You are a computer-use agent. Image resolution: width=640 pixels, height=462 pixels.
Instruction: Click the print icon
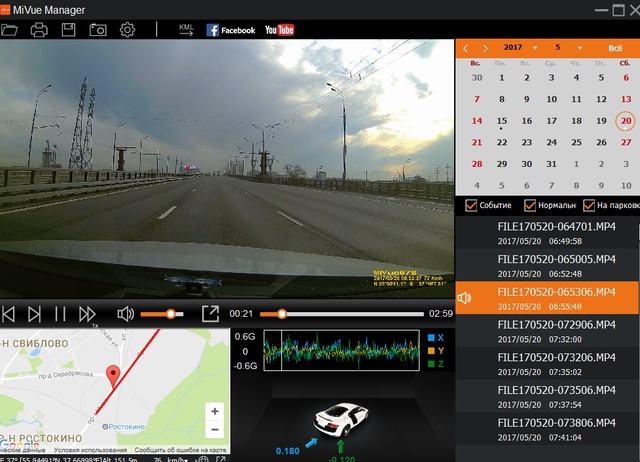click(39, 30)
